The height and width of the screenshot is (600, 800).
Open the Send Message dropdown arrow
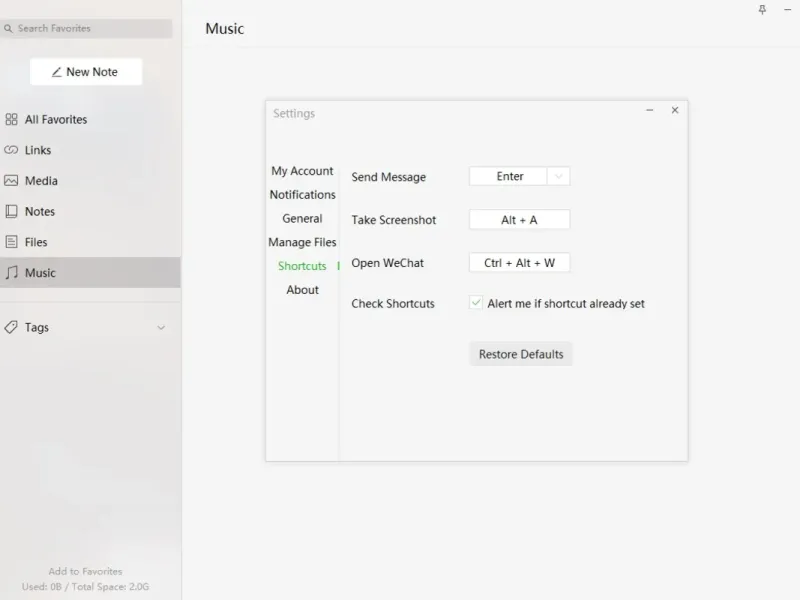[559, 177]
